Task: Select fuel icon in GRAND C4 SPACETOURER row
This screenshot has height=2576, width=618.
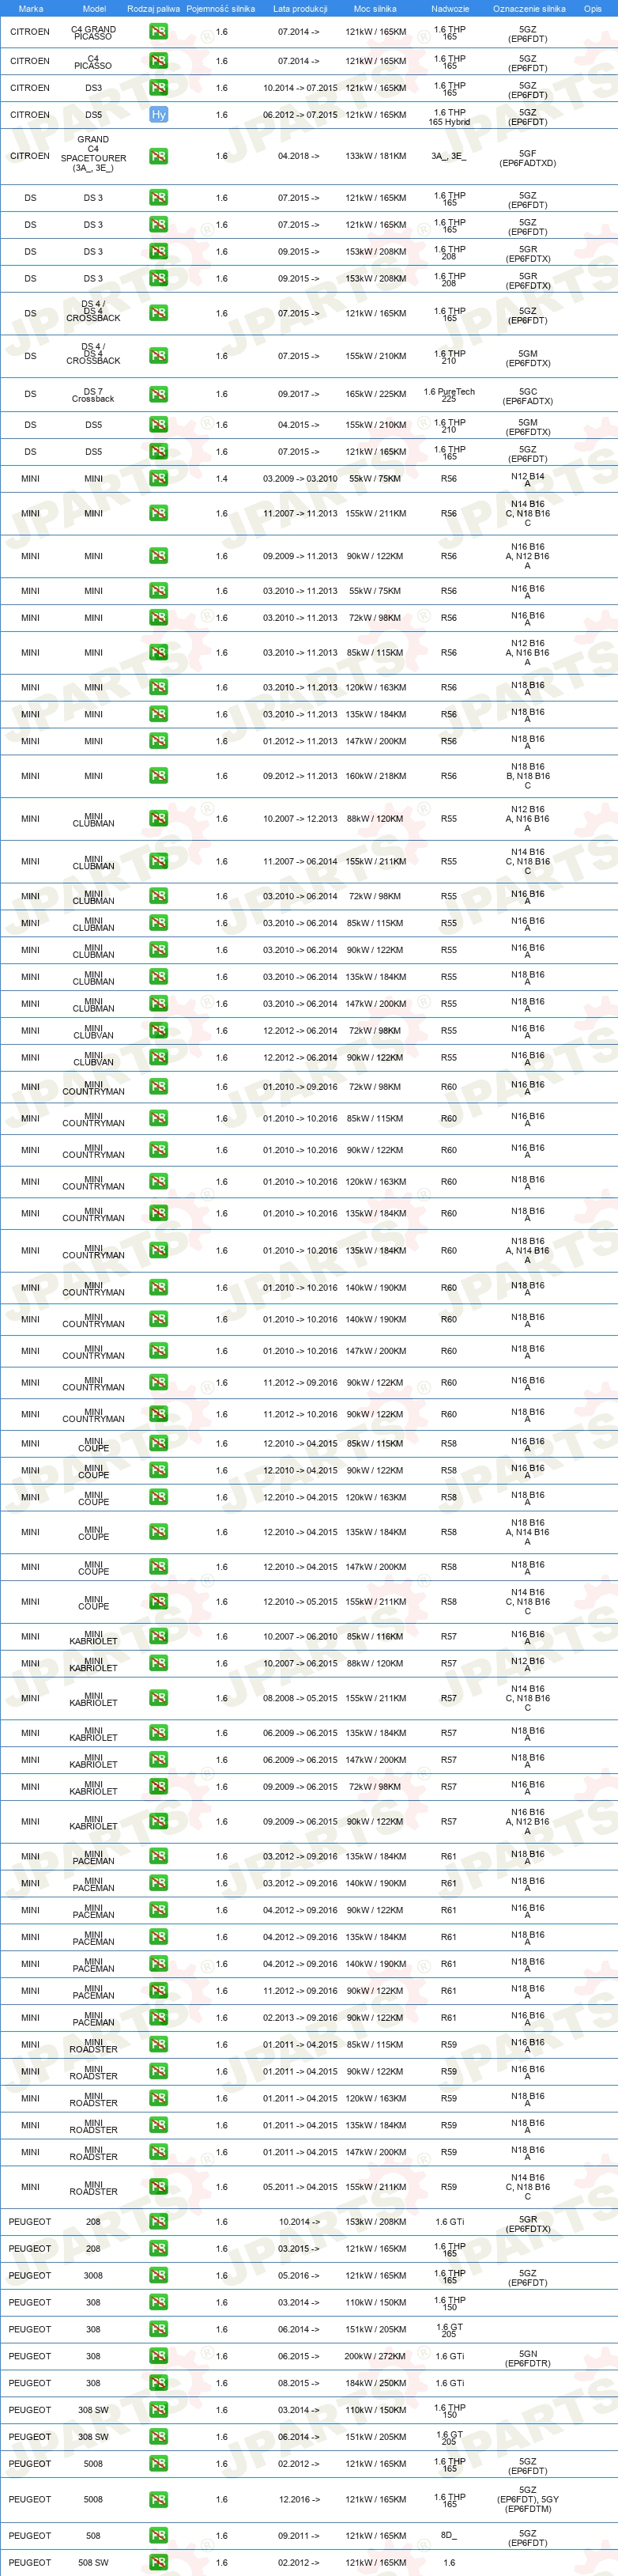Action: click(x=158, y=156)
